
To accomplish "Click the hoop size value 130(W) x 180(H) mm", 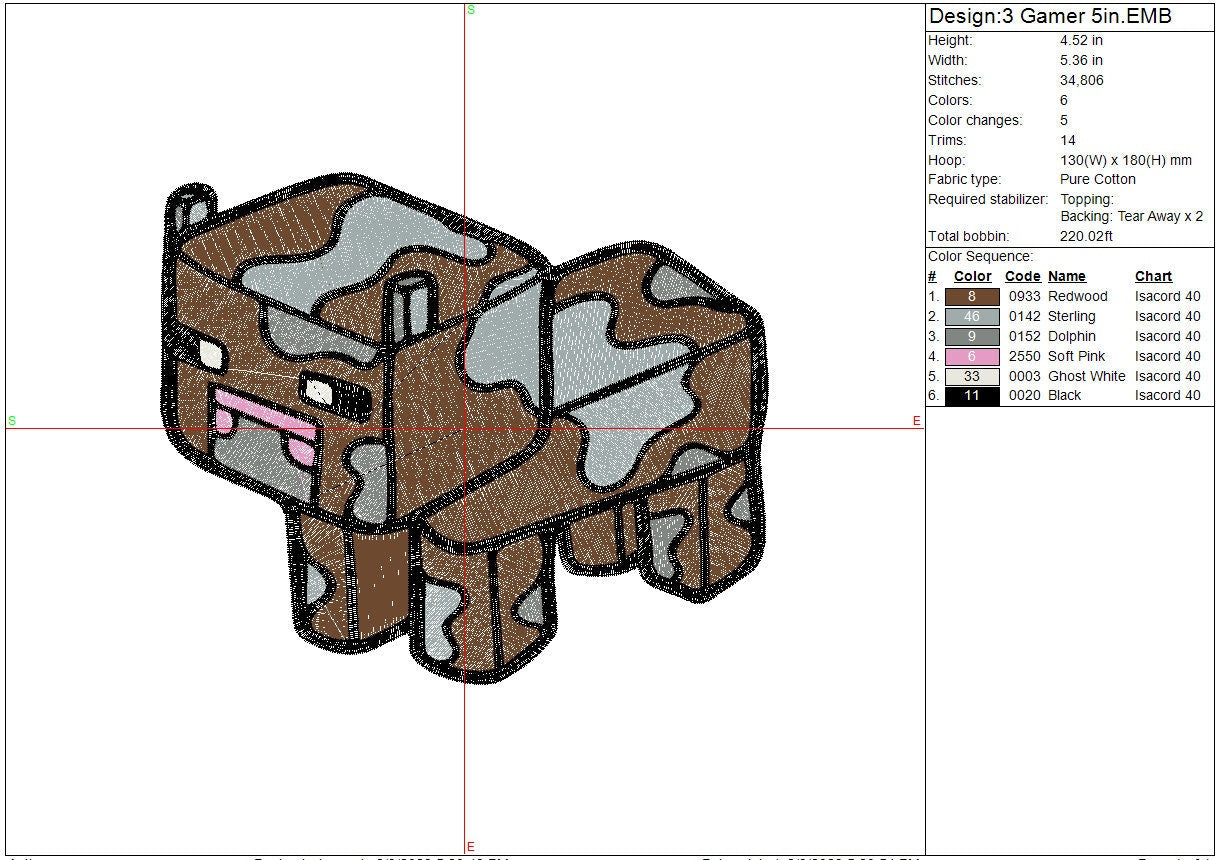I will (x=1126, y=160).
